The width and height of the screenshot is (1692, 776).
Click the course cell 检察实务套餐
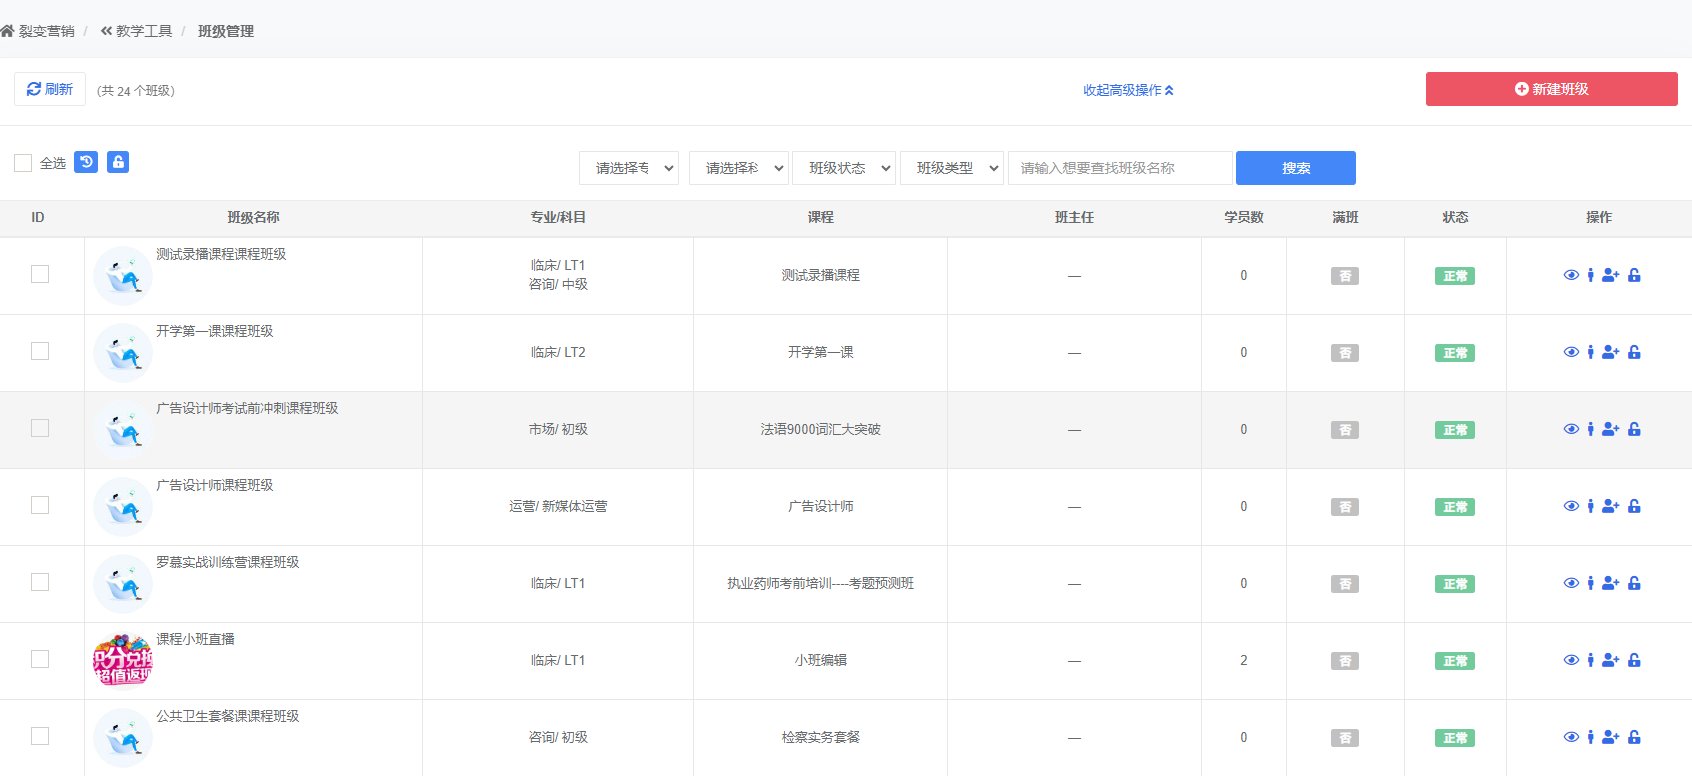pos(820,737)
